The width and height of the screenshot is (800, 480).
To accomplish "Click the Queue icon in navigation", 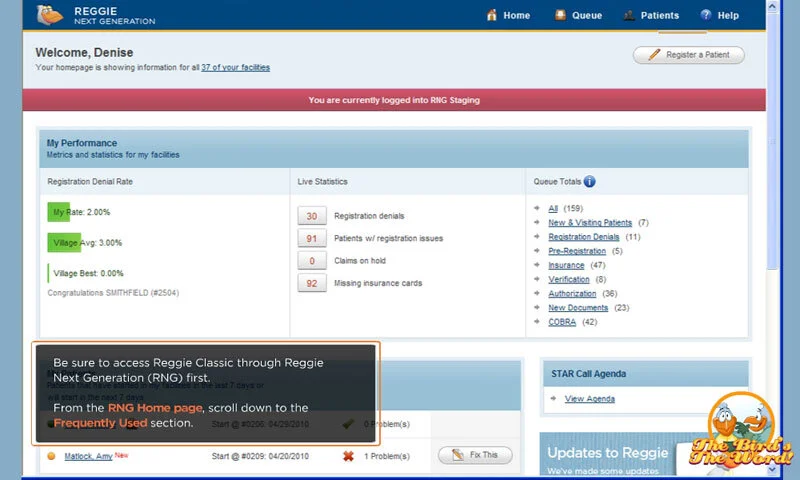I will point(560,15).
